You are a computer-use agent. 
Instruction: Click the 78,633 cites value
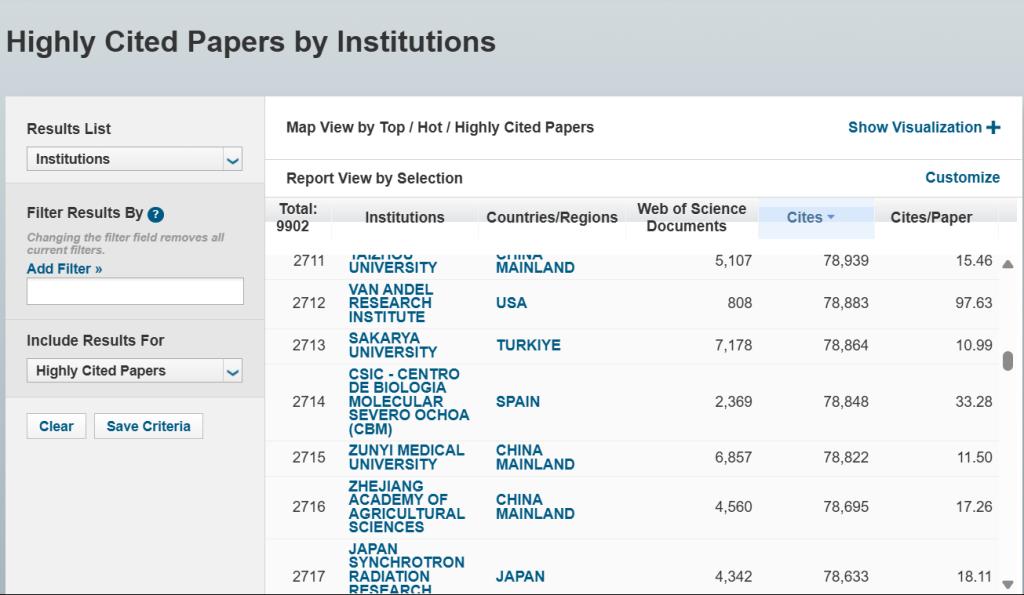[846, 576]
